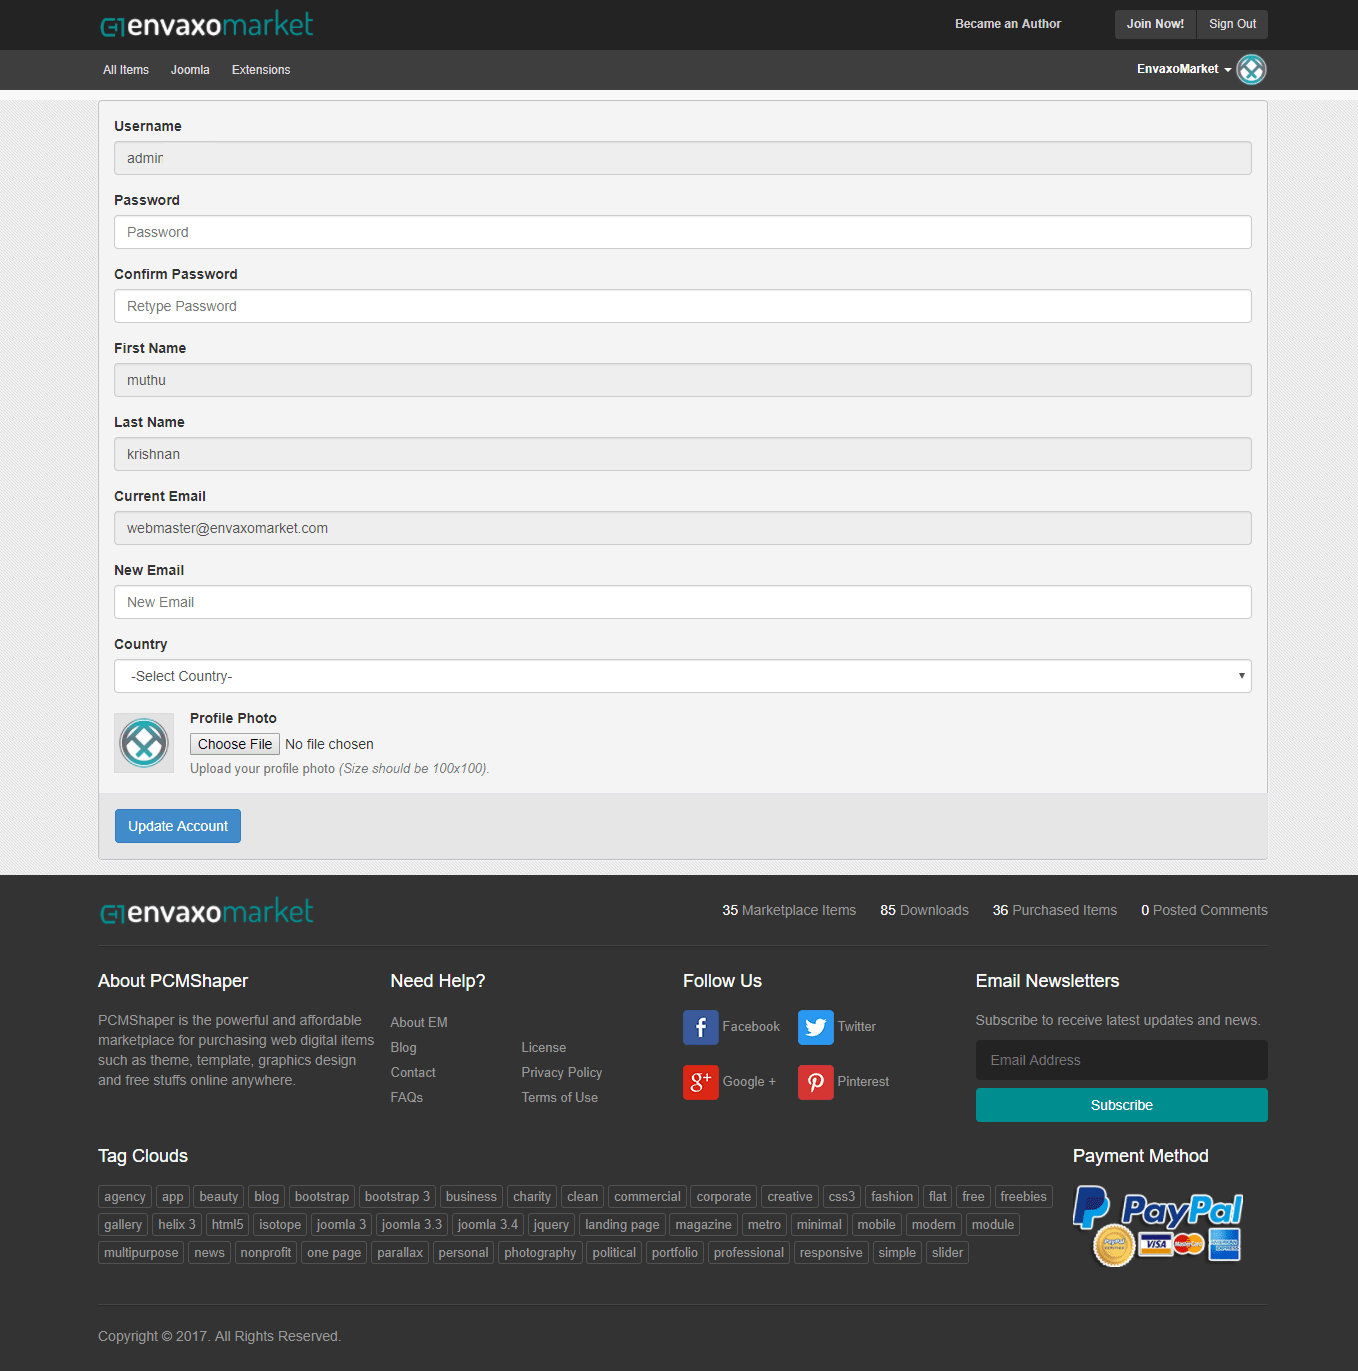
Task: Focus the New Email input field
Action: [683, 602]
